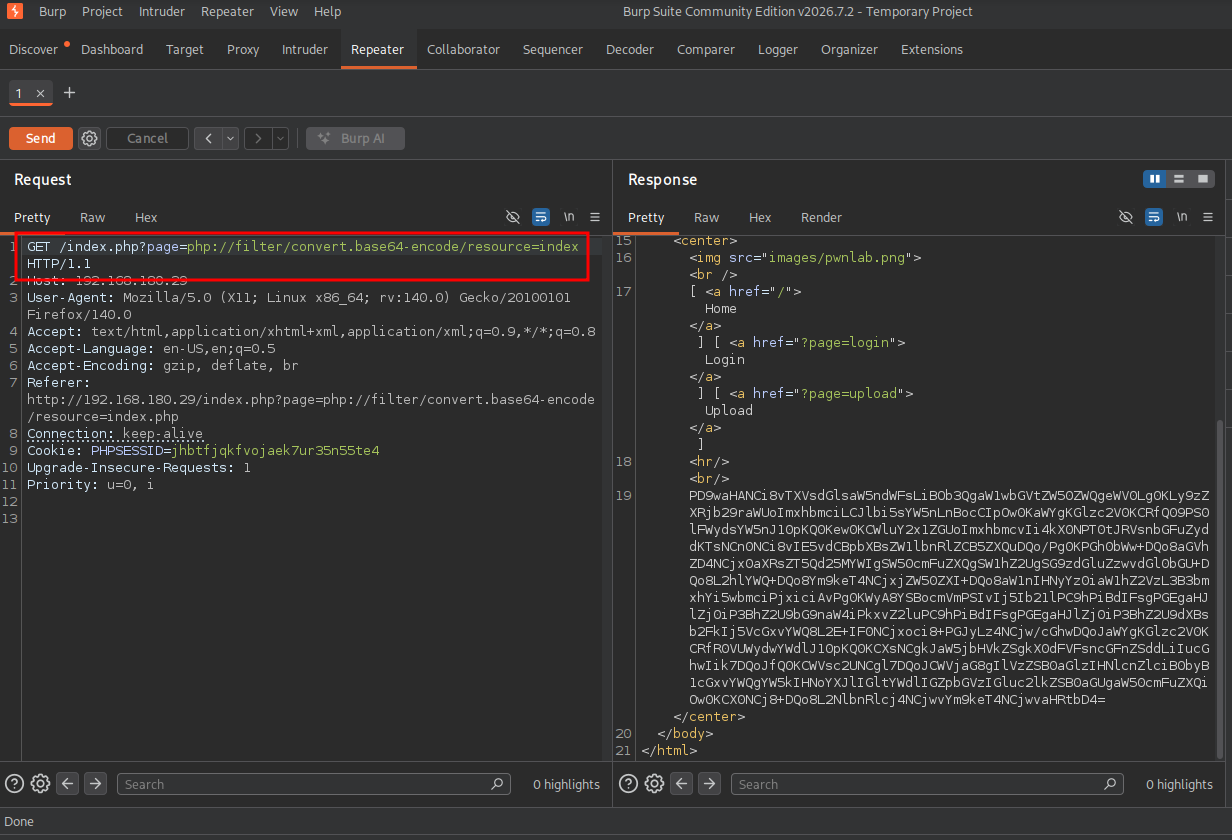Click the Request 0 highlights label
This screenshot has height=840, width=1232.
coord(566,784)
